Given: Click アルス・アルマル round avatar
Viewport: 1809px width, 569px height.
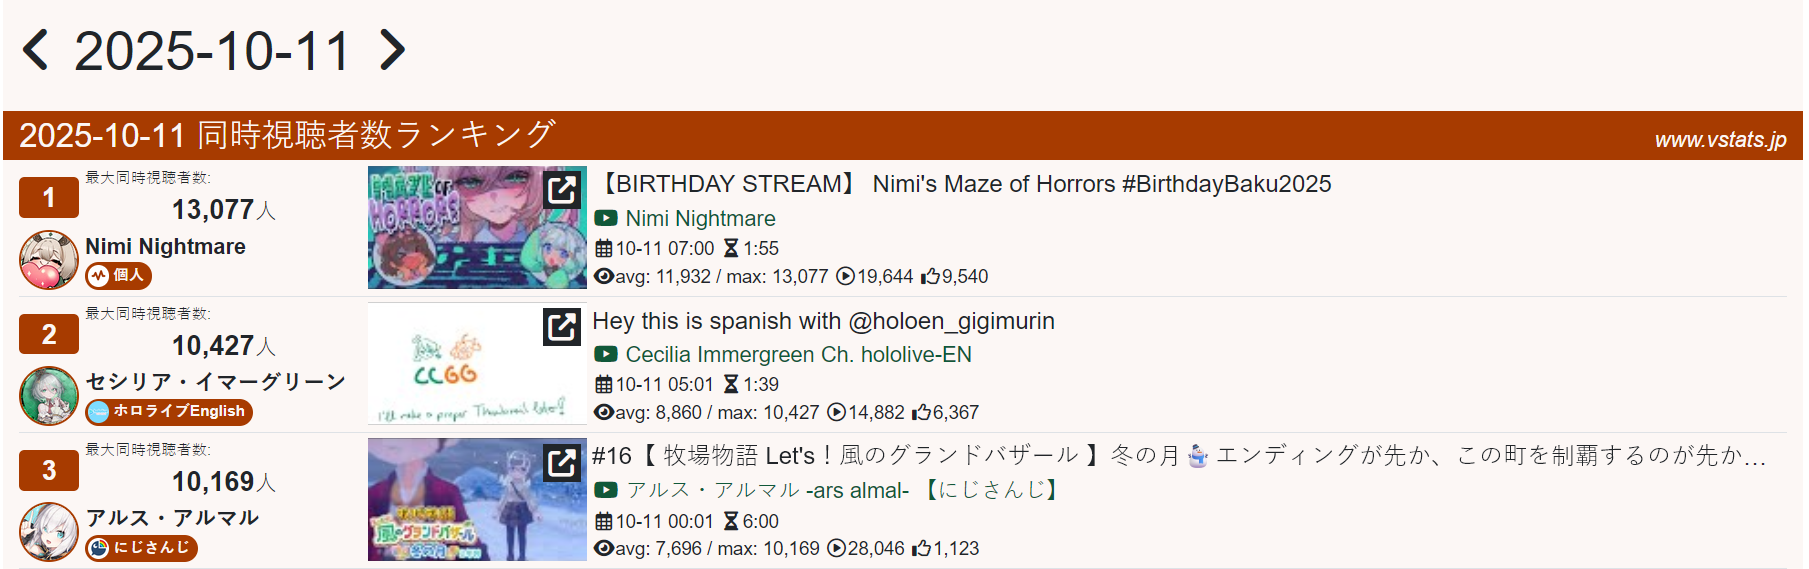Looking at the screenshot, I should (49, 532).
